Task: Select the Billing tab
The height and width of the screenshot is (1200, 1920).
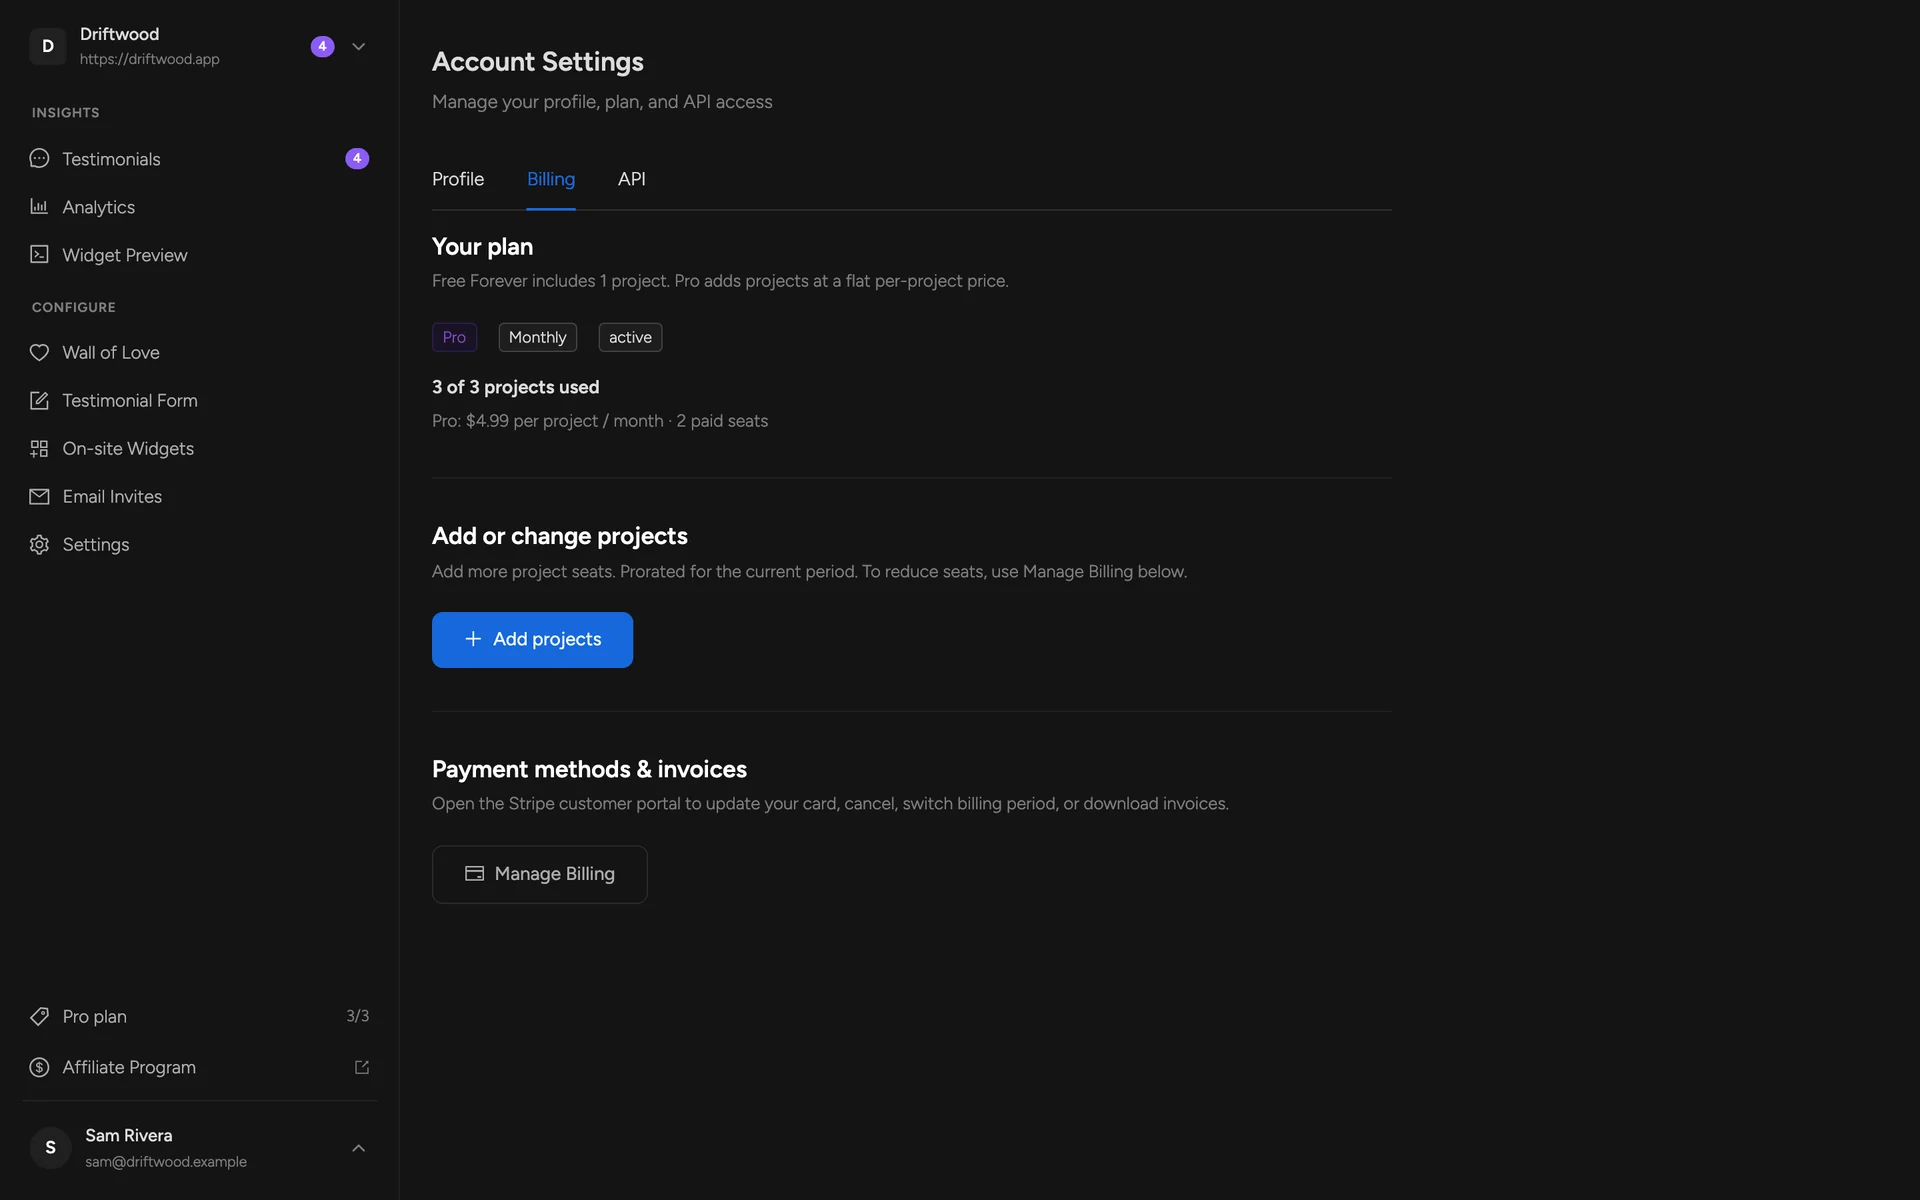Action: coord(551,179)
